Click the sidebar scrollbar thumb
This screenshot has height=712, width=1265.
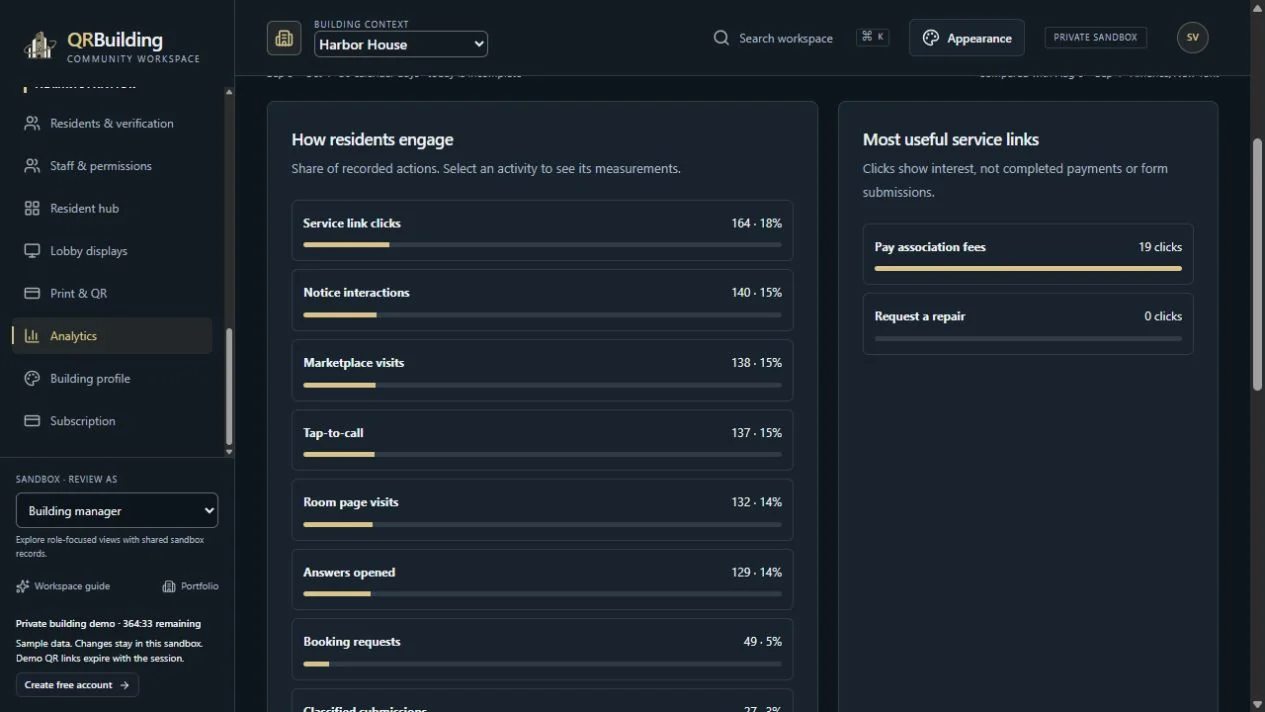click(x=229, y=386)
